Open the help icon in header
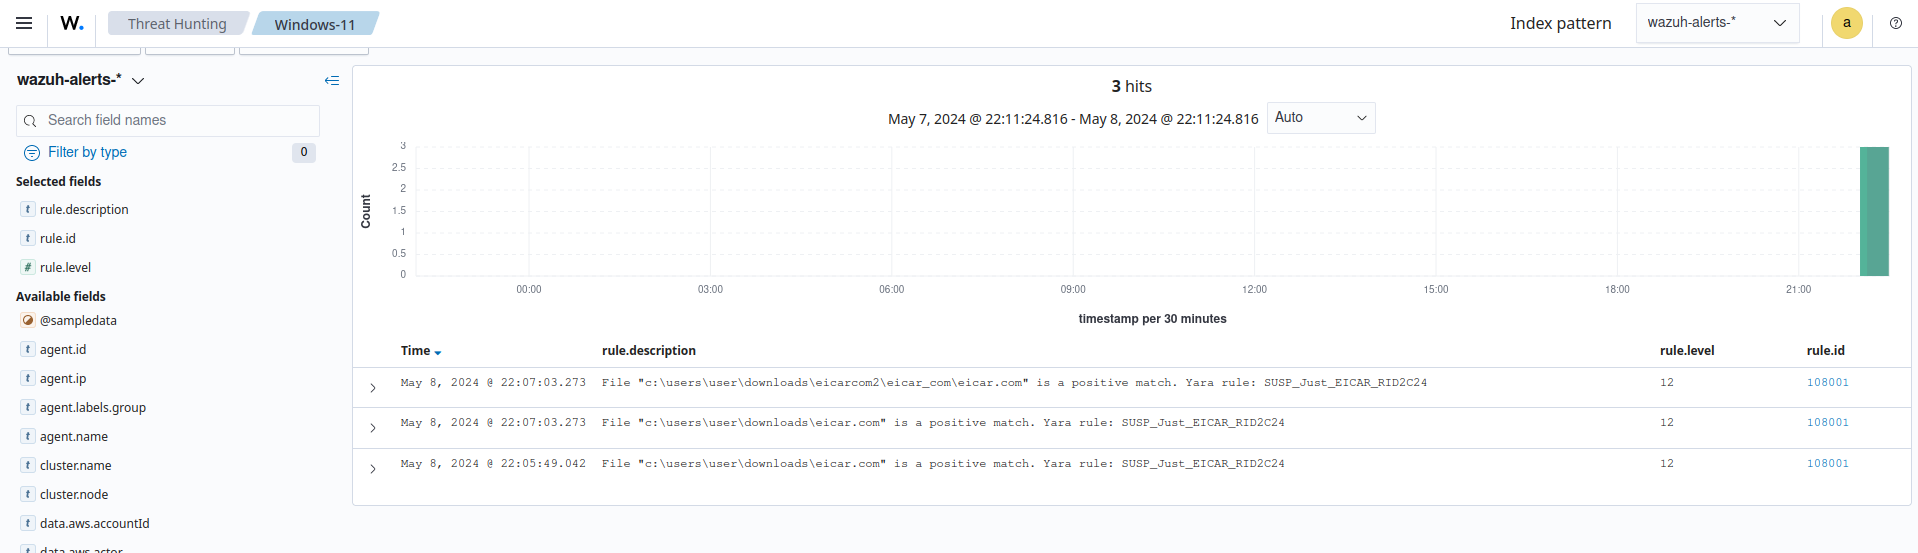1918x553 pixels. [x=1895, y=23]
